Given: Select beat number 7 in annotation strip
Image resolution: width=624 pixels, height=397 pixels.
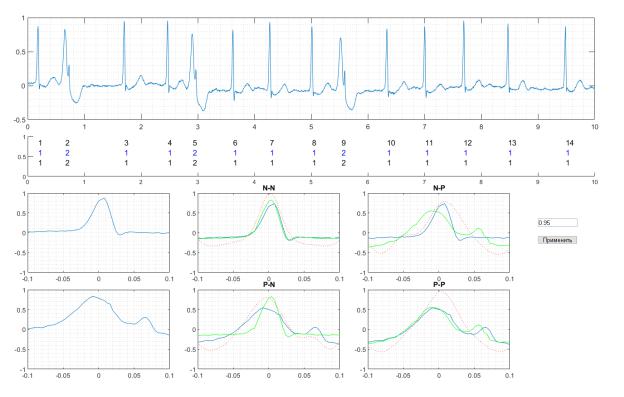Looking at the screenshot, I should pos(272,143).
